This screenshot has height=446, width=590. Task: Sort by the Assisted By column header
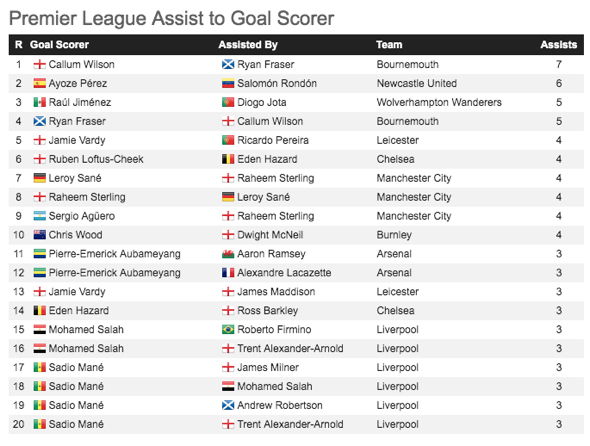(248, 45)
